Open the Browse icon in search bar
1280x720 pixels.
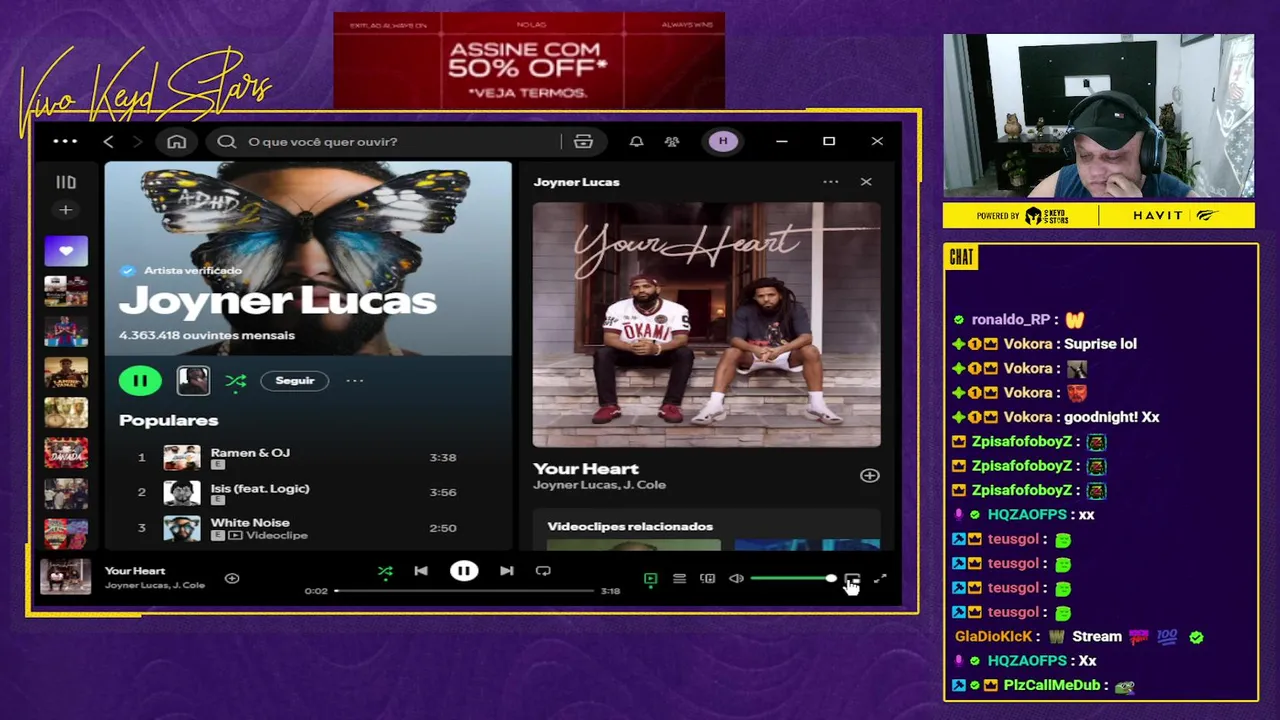coord(583,142)
